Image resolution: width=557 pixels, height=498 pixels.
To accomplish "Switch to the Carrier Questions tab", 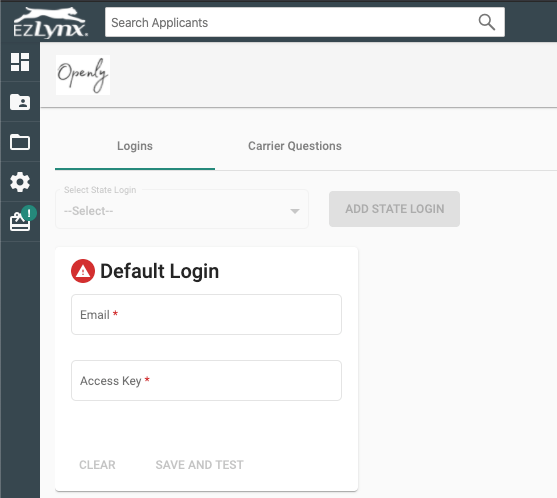I will 295,146.
